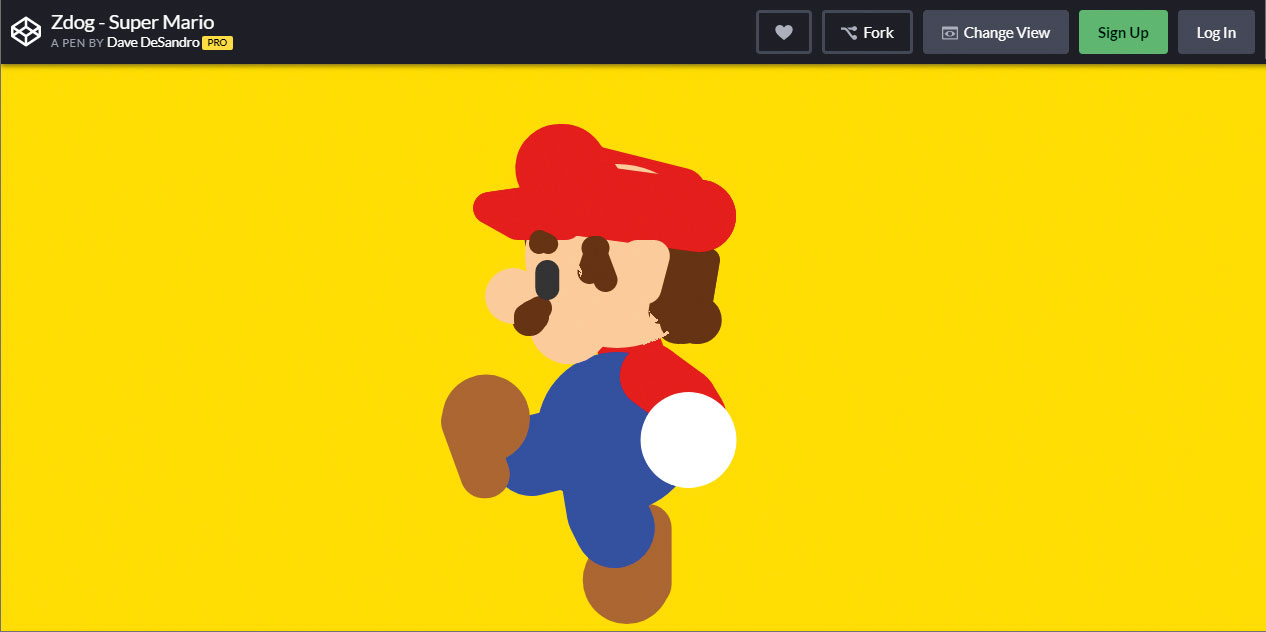Click the green Sign Up button
The image size is (1266, 632).
[x=1123, y=32]
